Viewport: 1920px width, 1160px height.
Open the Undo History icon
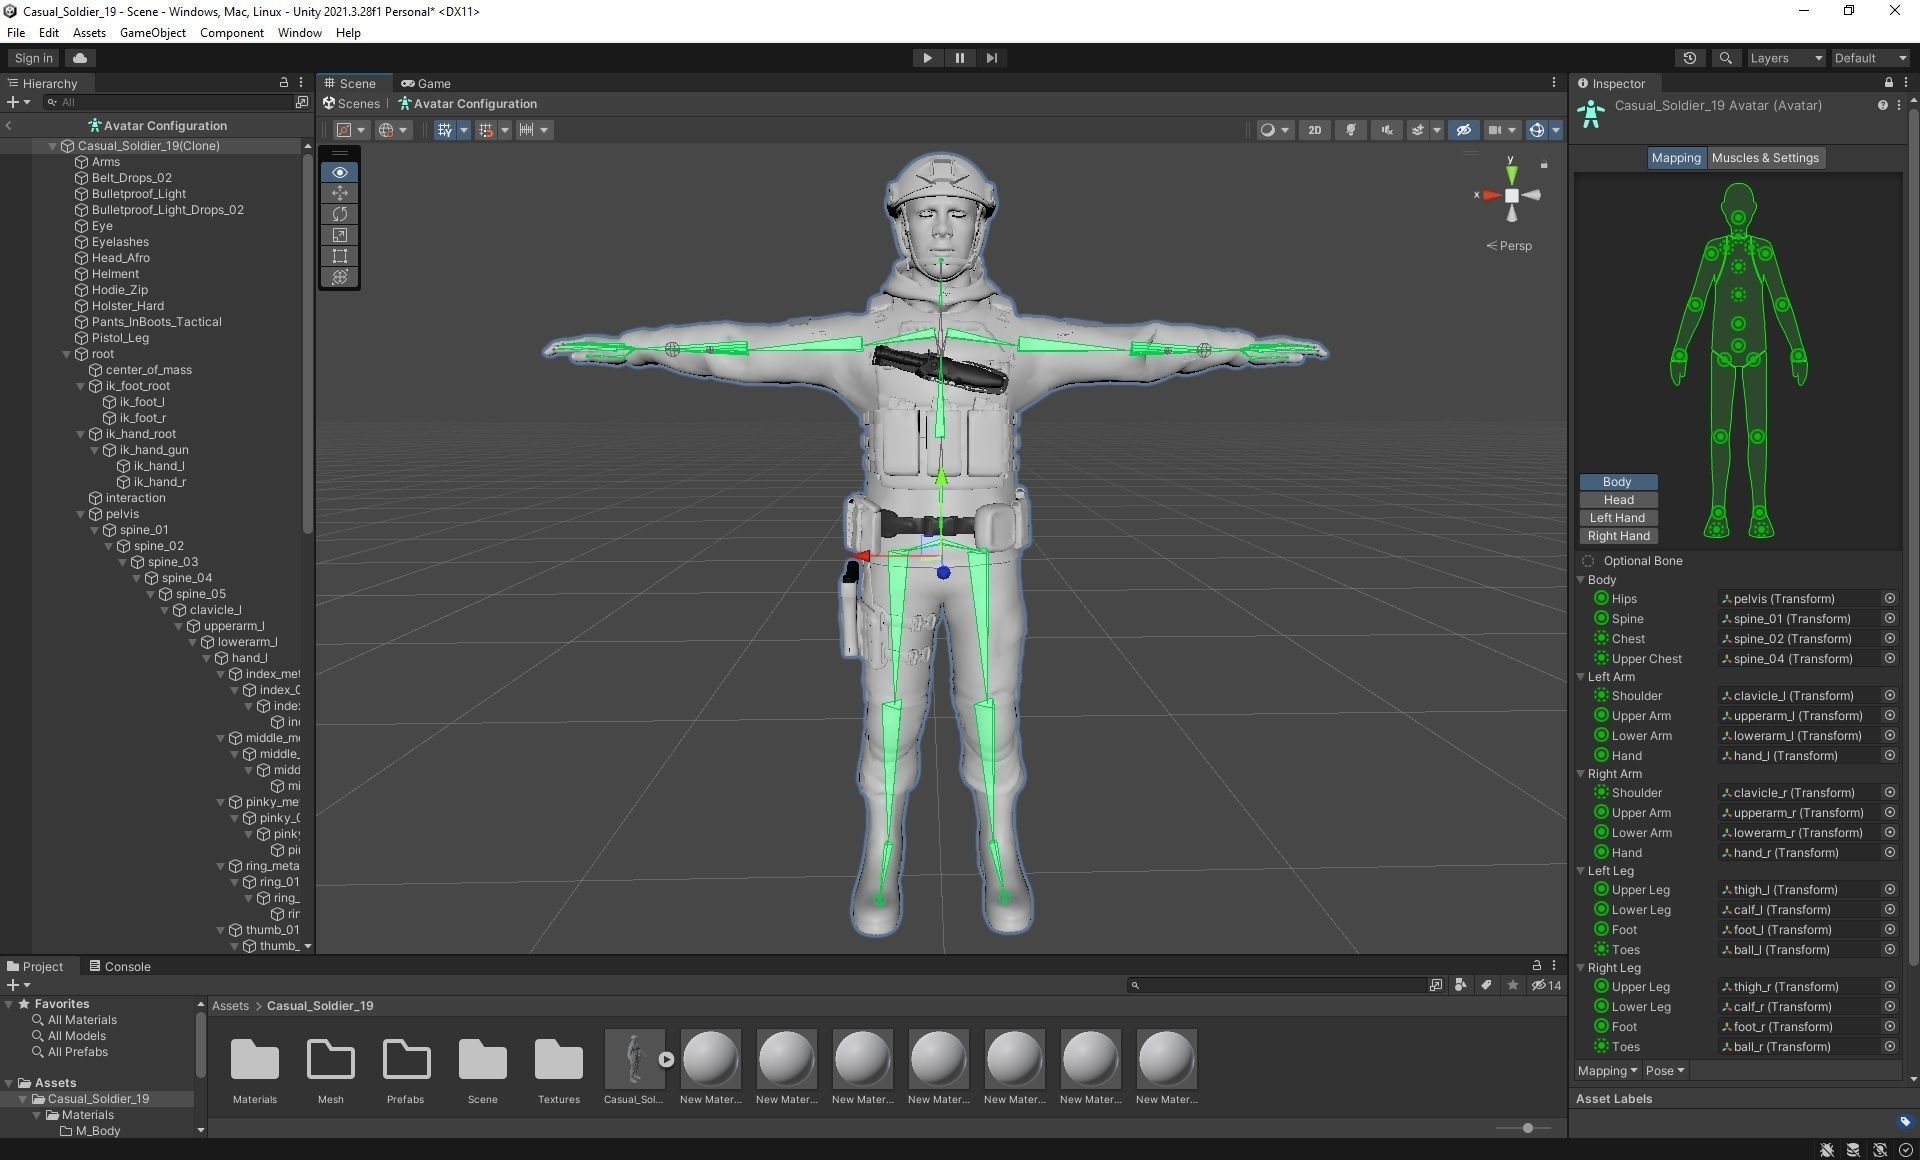click(1690, 58)
